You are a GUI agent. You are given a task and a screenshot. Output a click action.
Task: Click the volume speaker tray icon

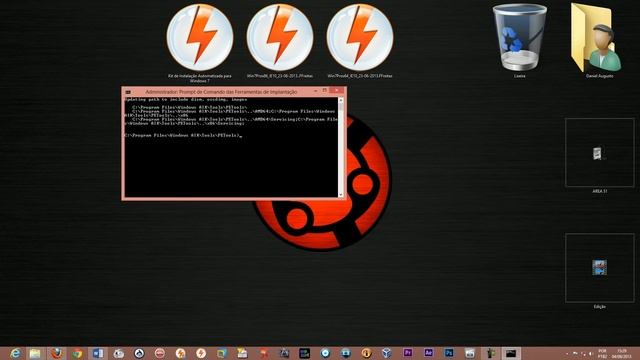590,353
